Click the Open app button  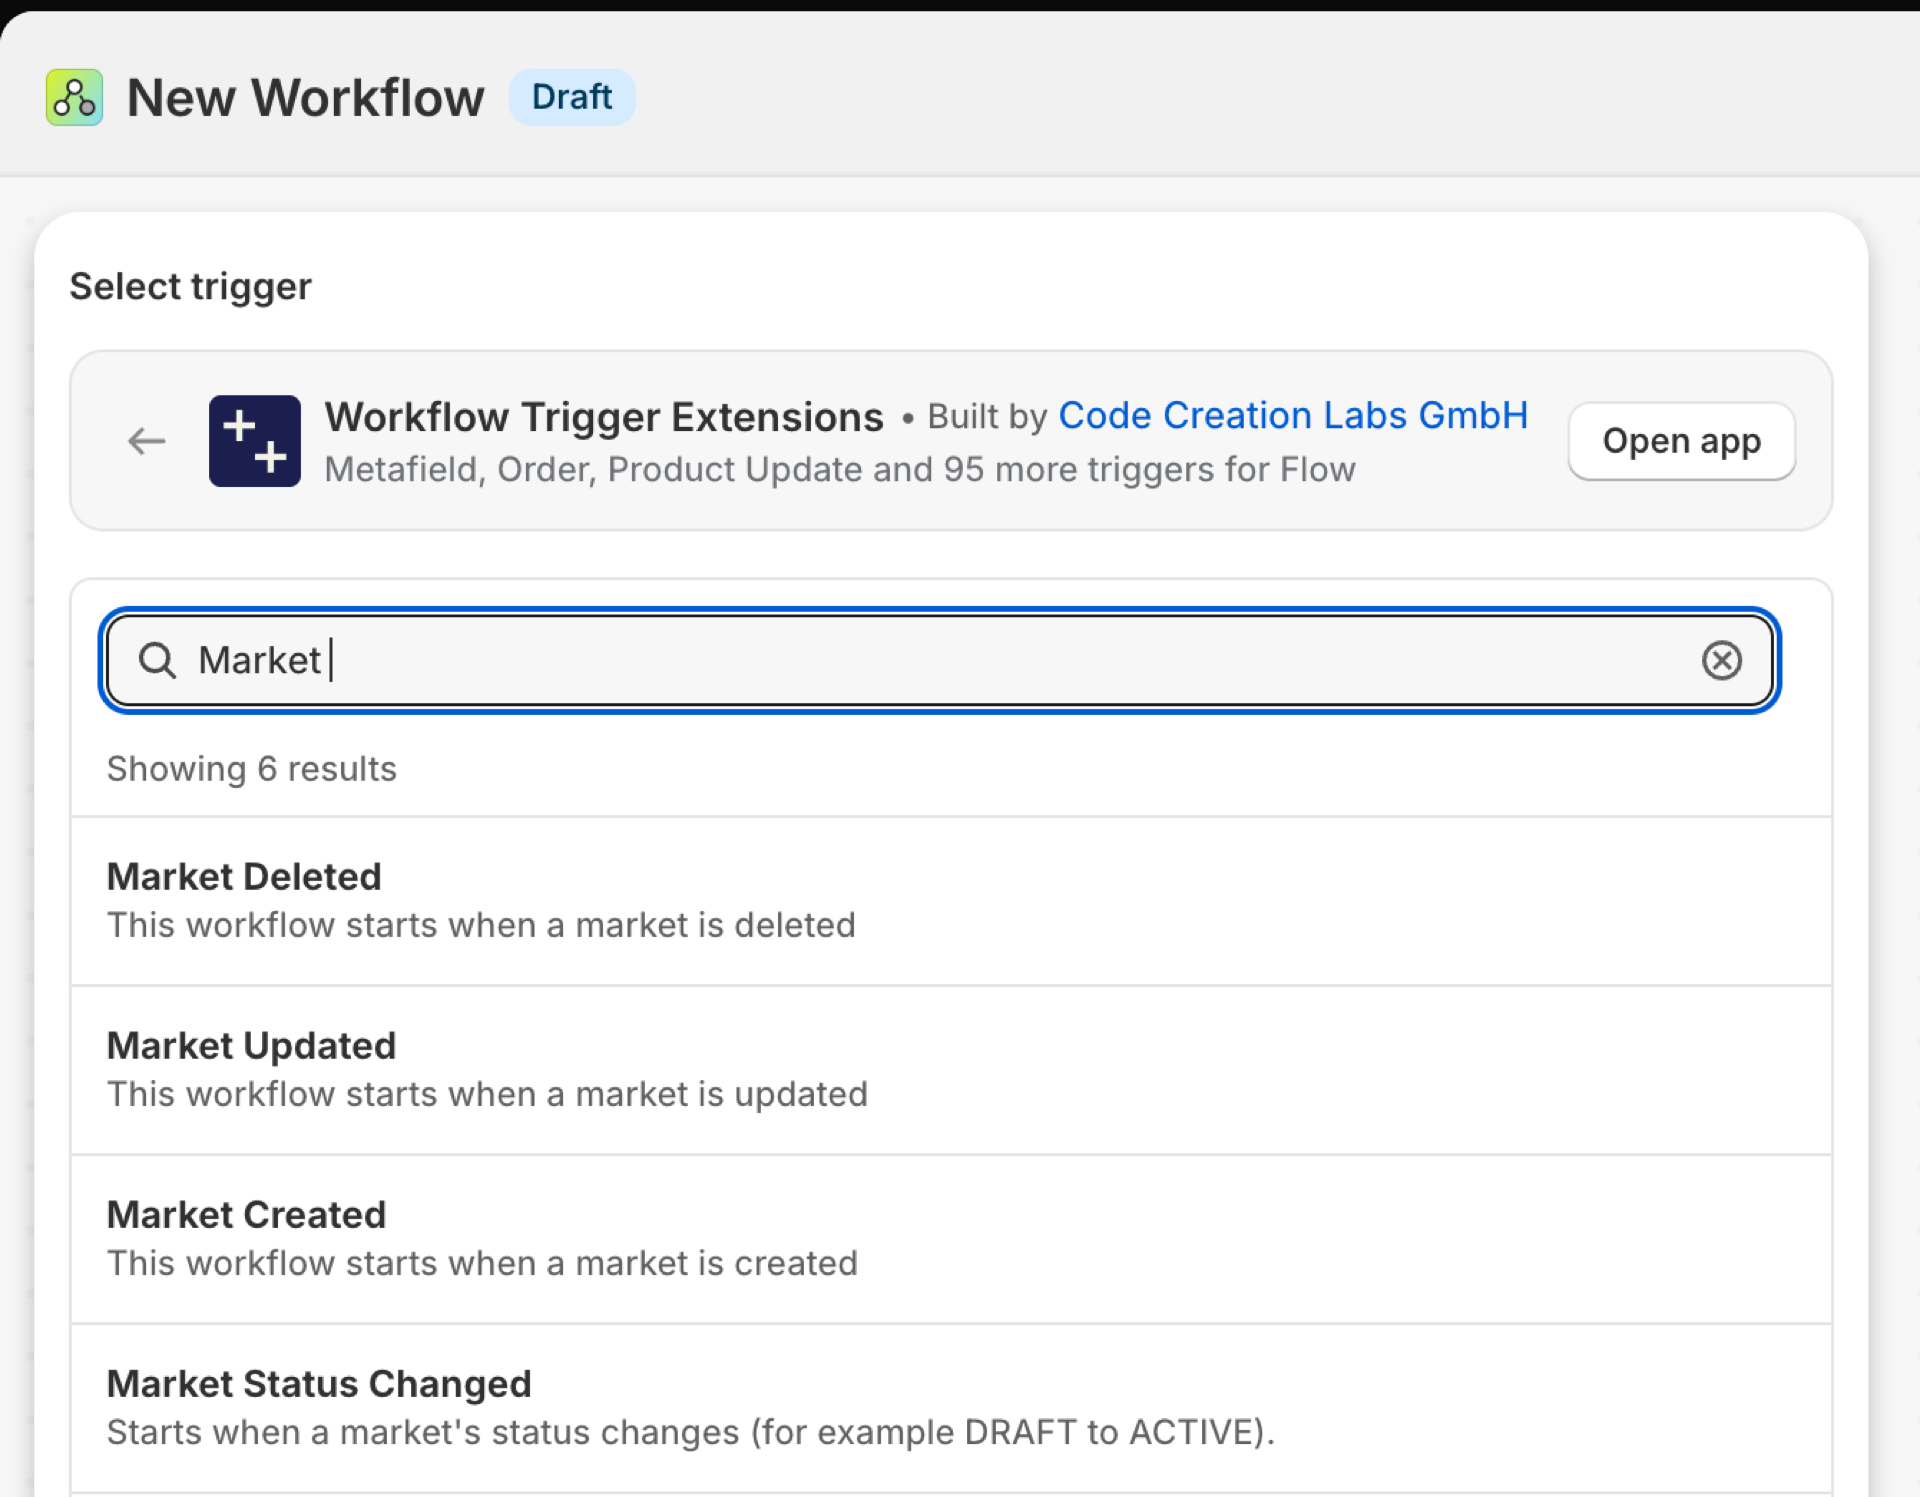pyautogui.click(x=1681, y=441)
